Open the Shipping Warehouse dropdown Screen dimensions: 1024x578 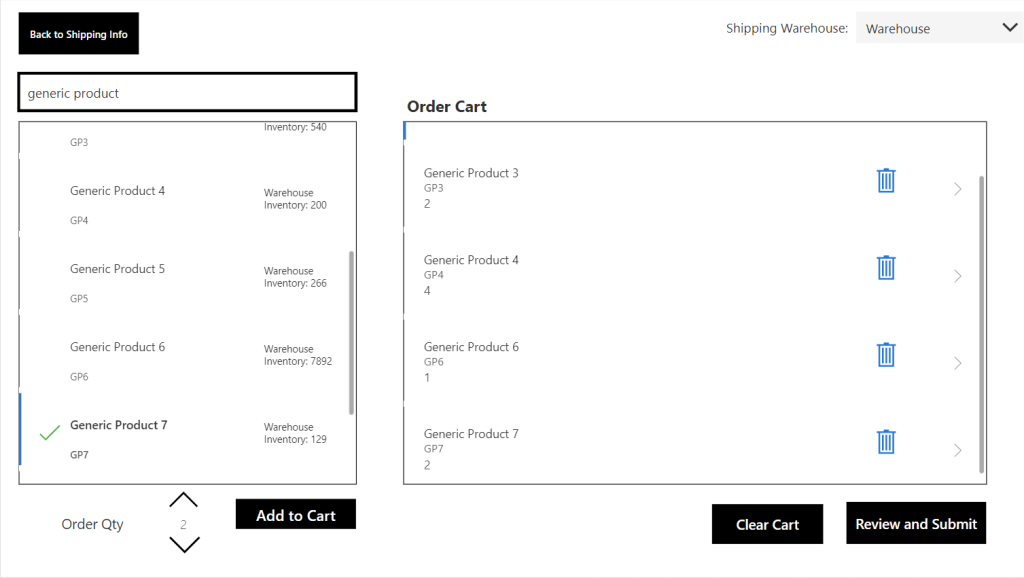(939, 28)
